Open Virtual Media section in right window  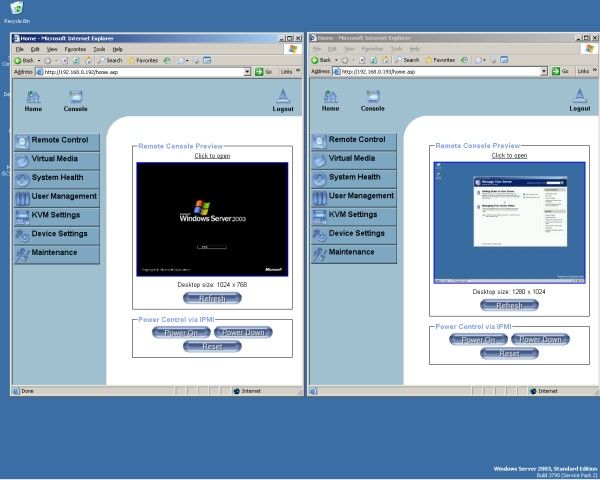pyautogui.click(x=354, y=160)
